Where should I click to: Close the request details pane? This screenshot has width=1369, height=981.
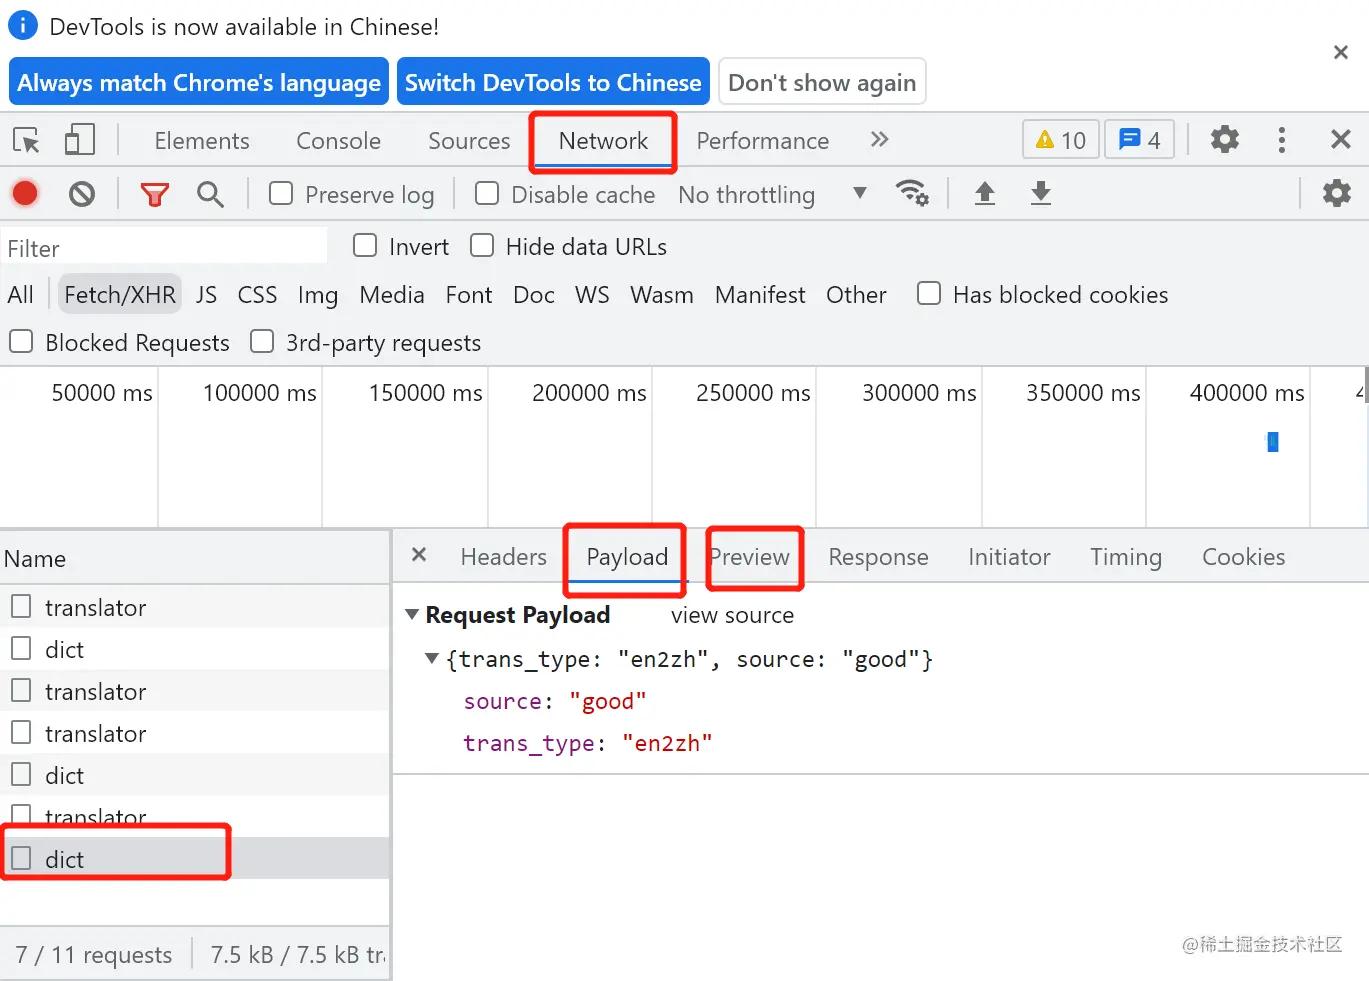coord(419,554)
